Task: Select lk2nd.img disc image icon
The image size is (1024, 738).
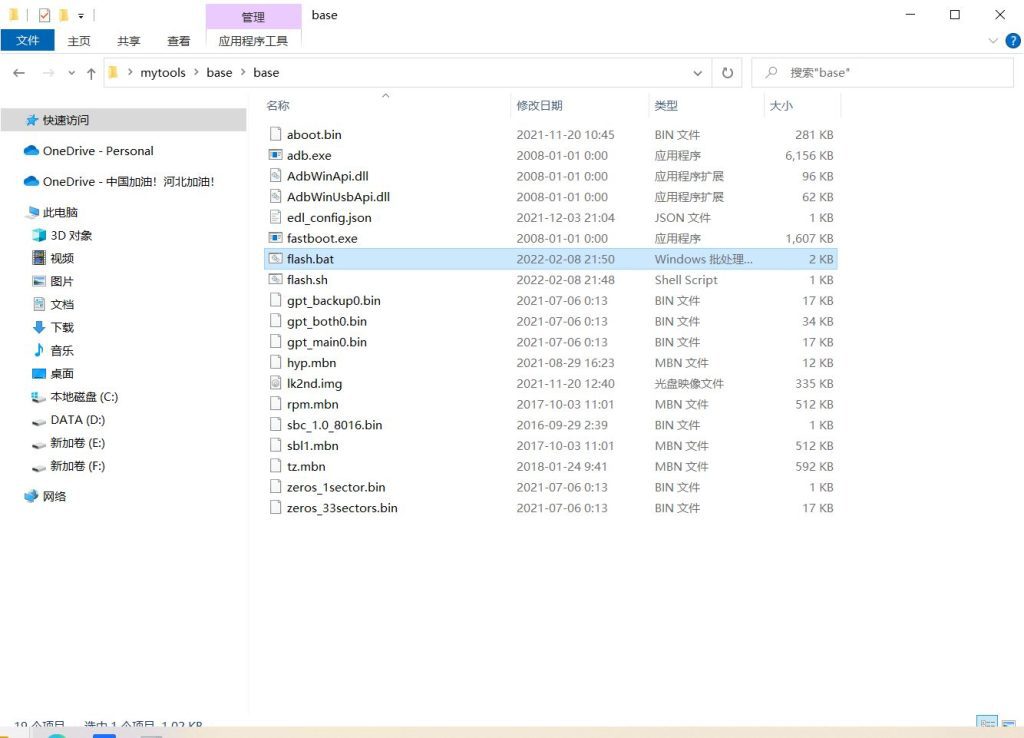Action: (276, 383)
